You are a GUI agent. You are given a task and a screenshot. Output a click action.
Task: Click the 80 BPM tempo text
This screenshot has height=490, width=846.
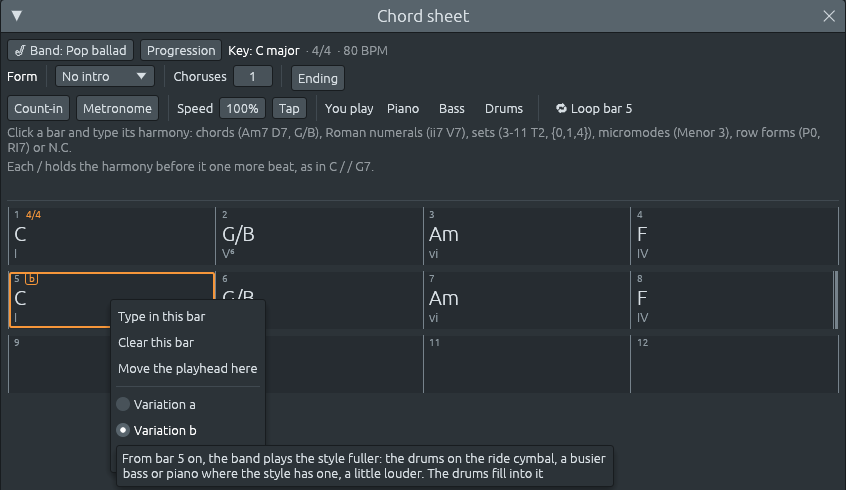click(365, 50)
